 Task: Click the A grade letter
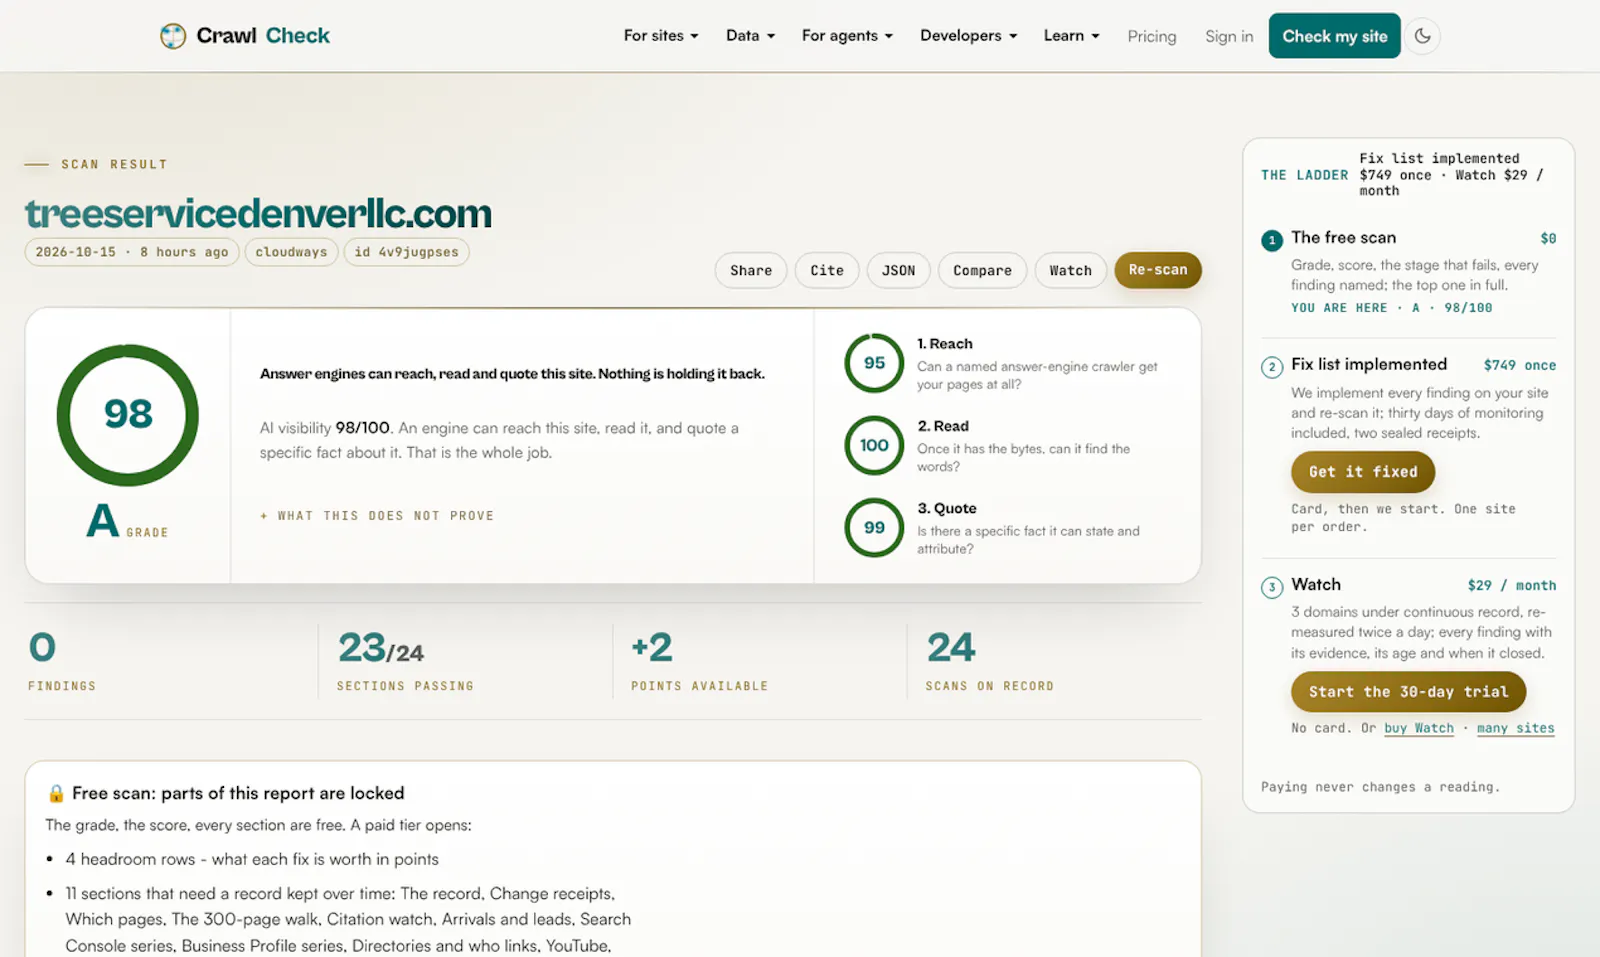(x=103, y=520)
